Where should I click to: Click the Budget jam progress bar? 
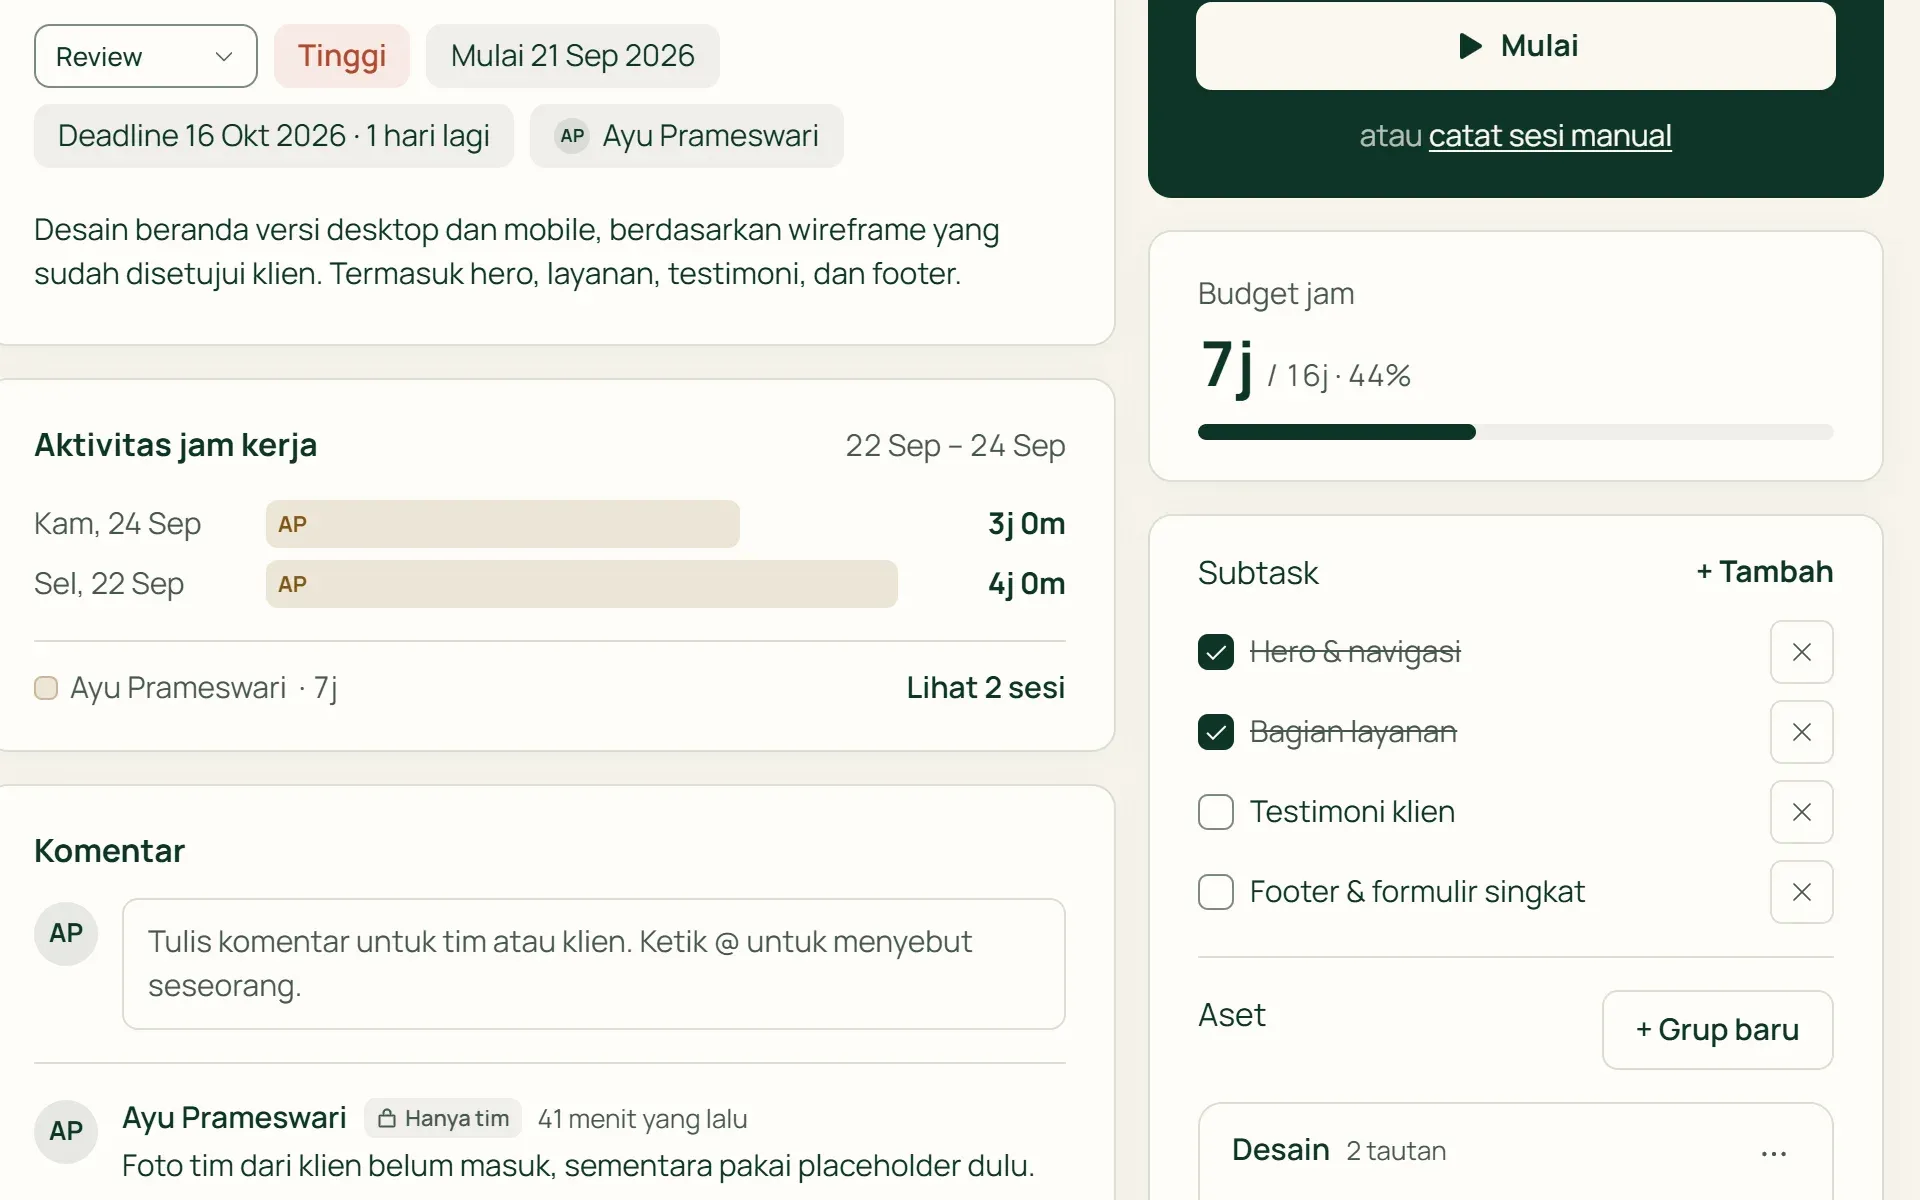tap(1516, 432)
